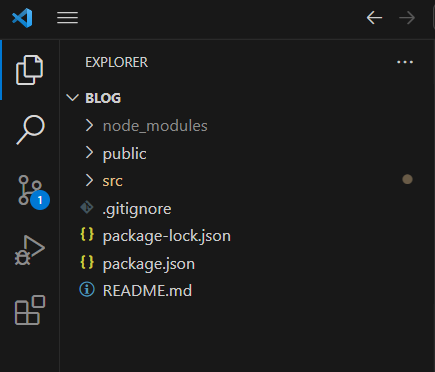The image size is (435, 372).
Task: Open the Run and Debug view
Action: (29, 250)
